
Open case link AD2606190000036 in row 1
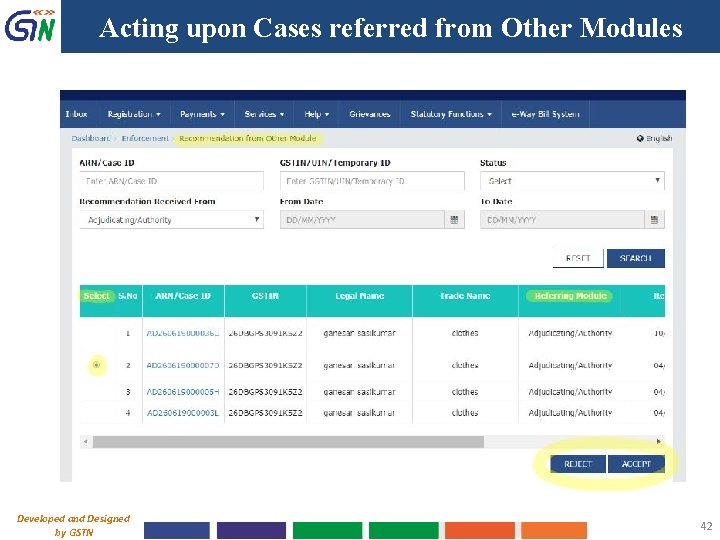coord(183,333)
